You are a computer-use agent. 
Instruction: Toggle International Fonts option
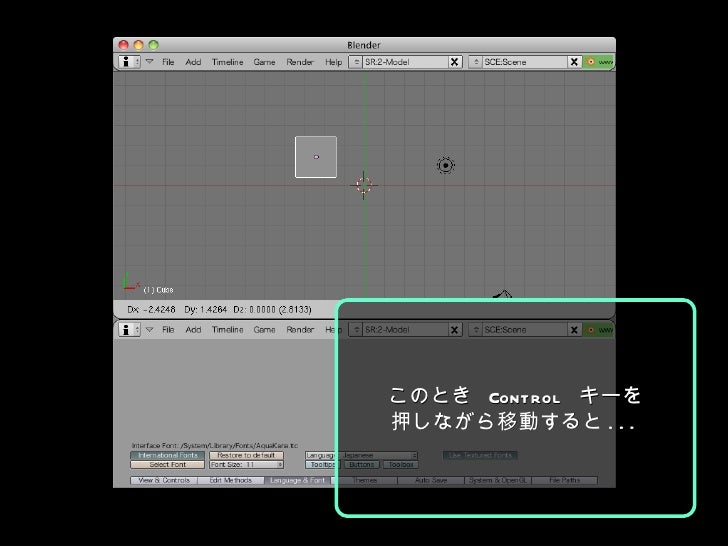168,455
